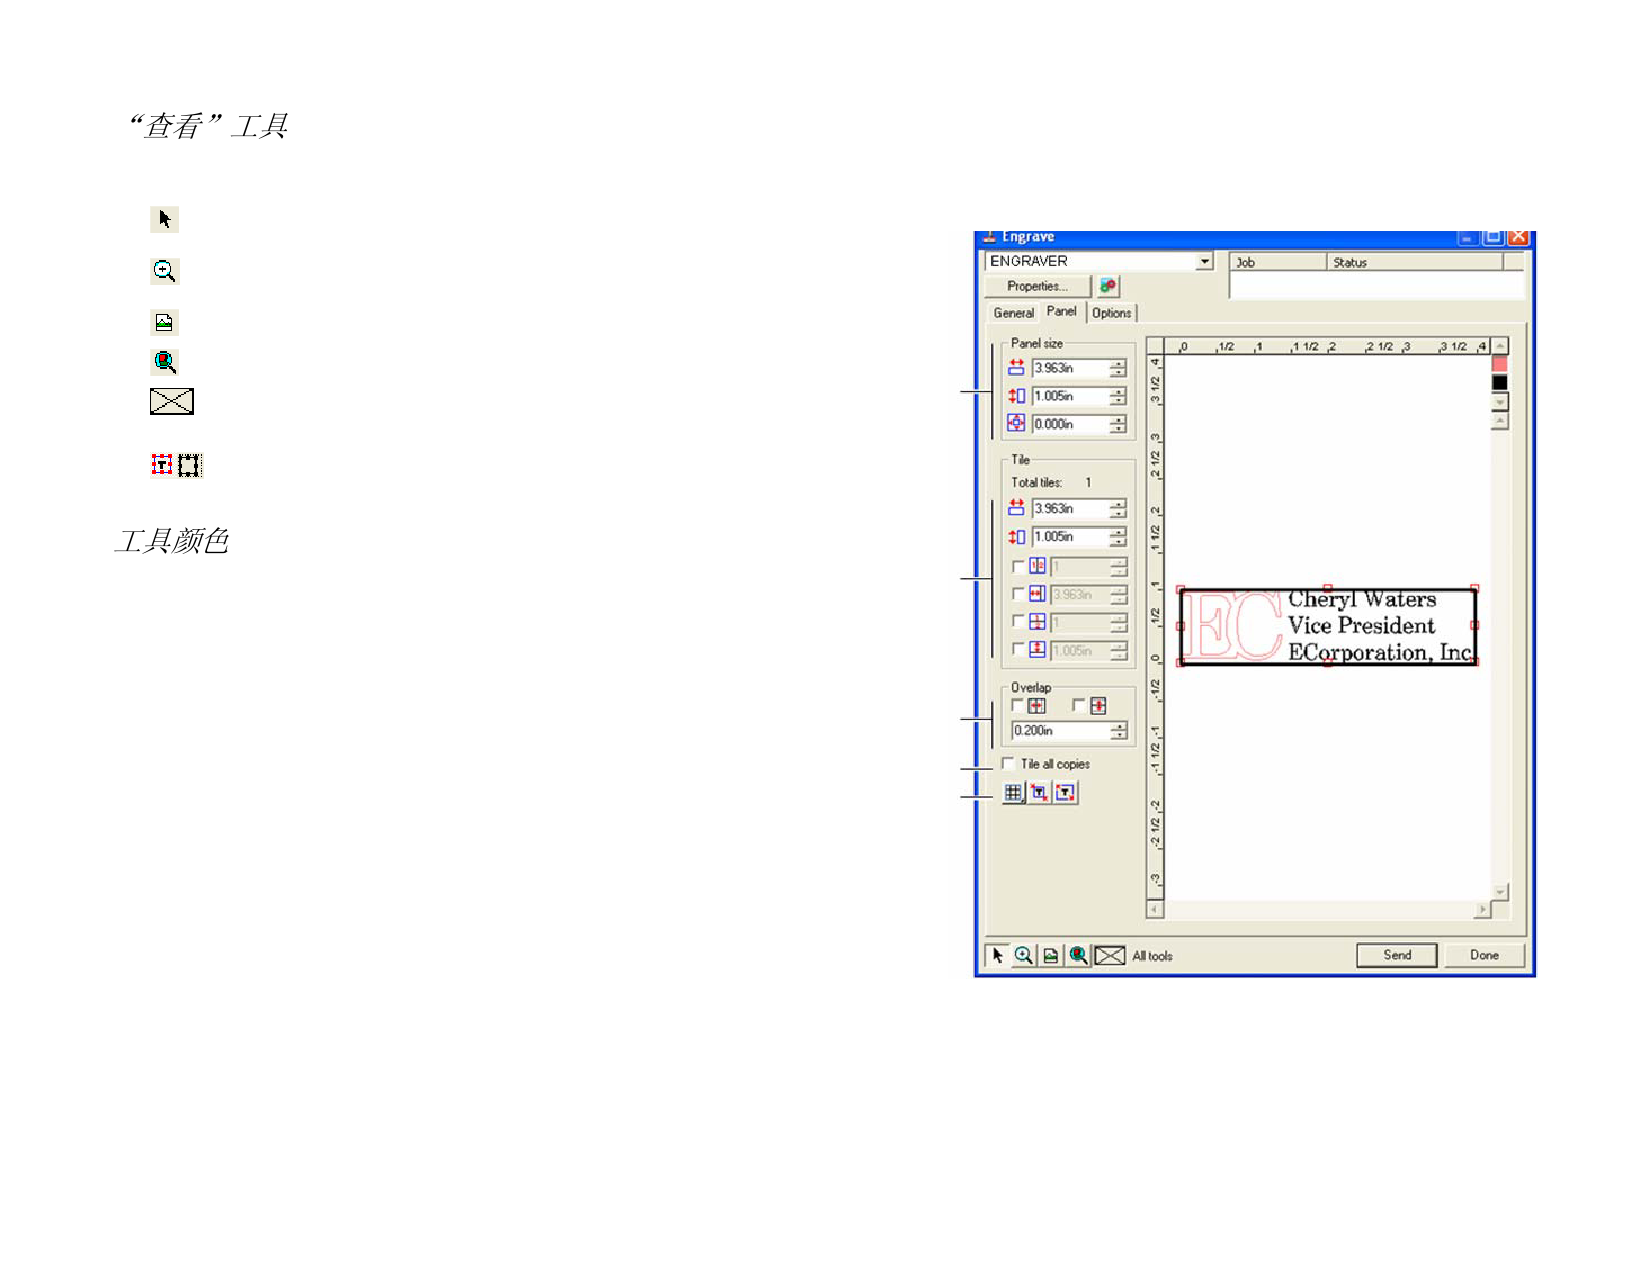The image size is (1650, 1275).
Task: Open the ENGRAVER device dropdown
Action: pyautogui.click(x=1204, y=261)
